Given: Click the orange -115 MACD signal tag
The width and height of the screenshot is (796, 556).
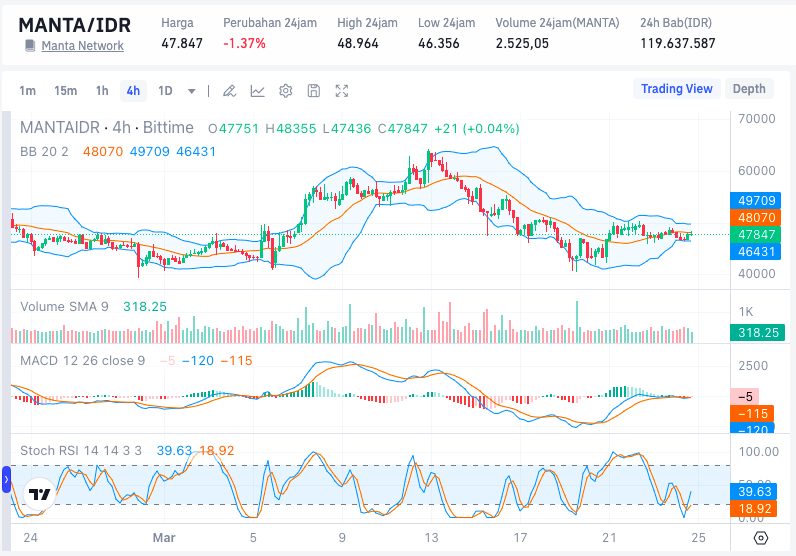Looking at the screenshot, I should point(752,414).
